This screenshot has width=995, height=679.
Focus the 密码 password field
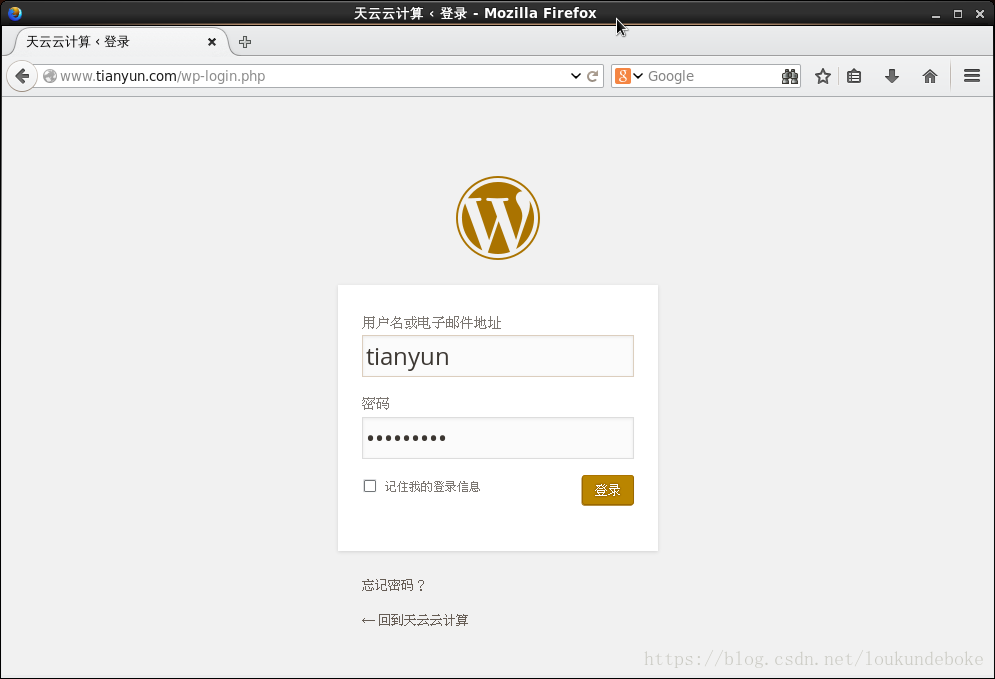[498, 438]
